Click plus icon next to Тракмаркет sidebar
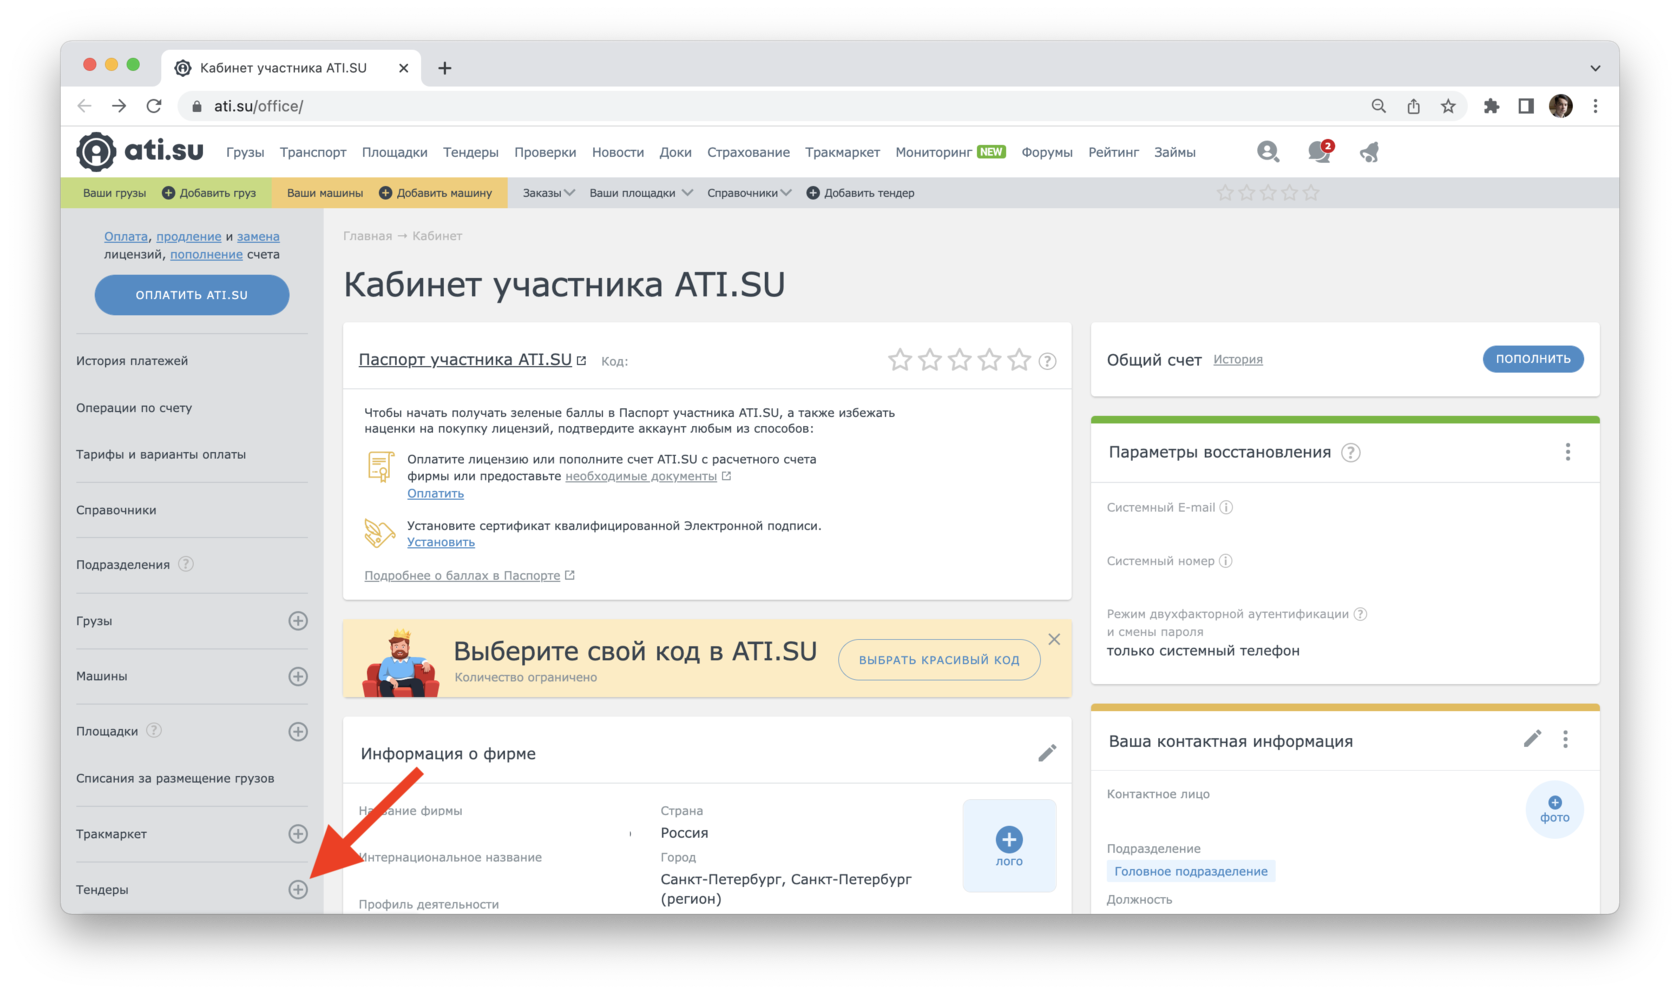 click(x=298, y=834)
